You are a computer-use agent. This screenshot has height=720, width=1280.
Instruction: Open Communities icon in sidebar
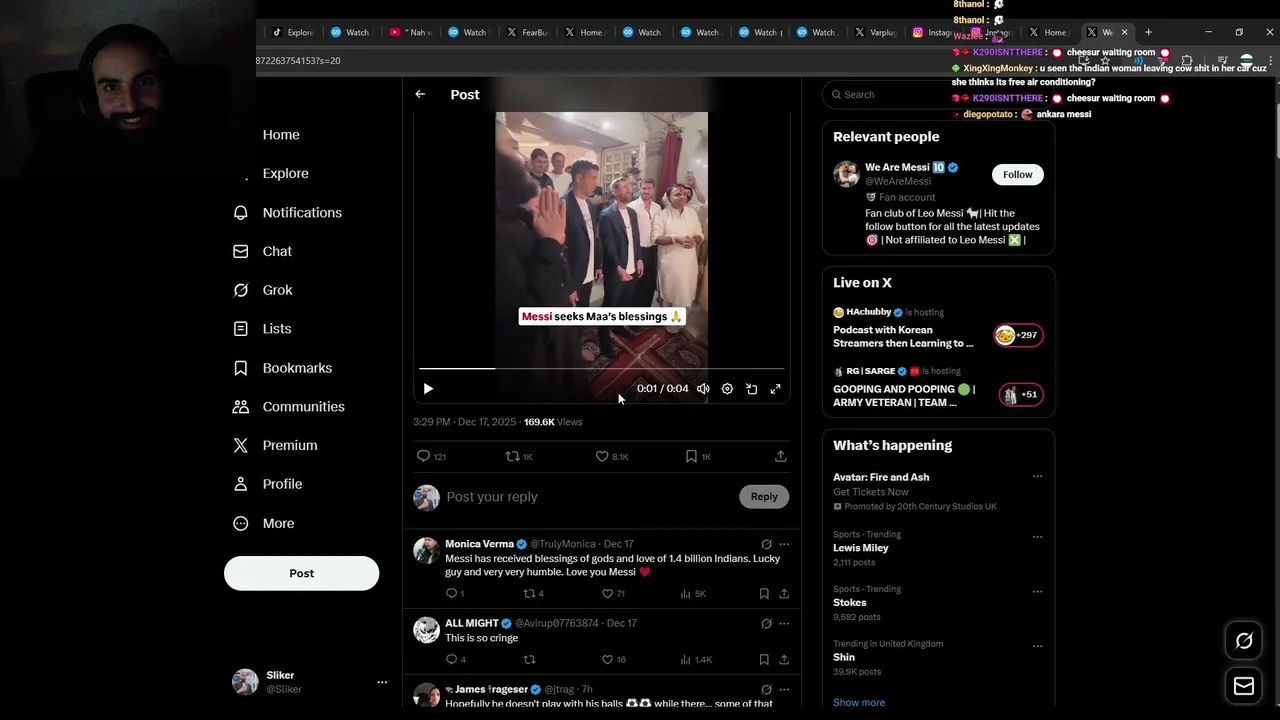(x=240, y=407)
